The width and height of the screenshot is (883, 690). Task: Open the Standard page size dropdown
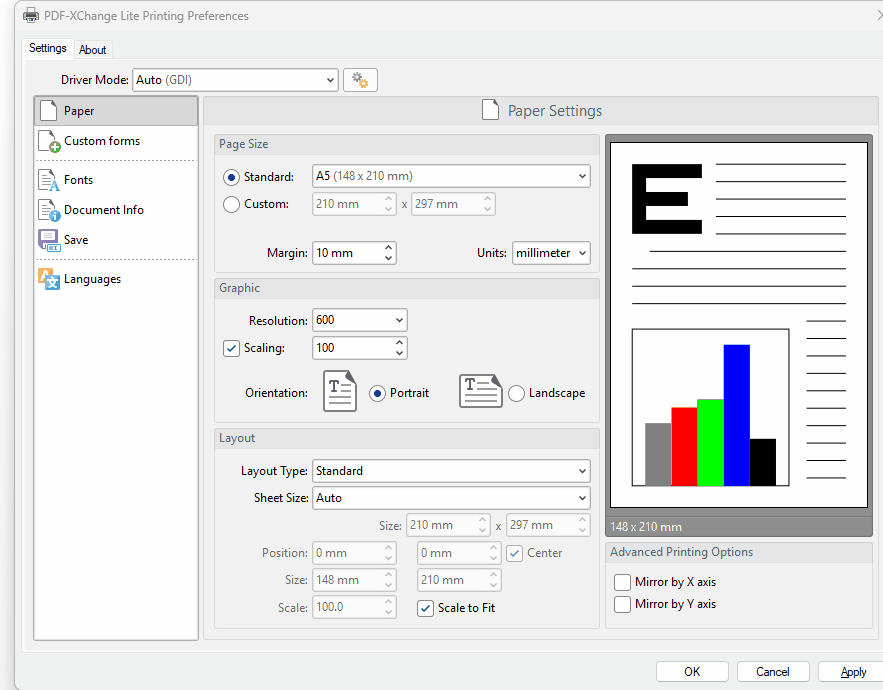click(x=451, y=176)
